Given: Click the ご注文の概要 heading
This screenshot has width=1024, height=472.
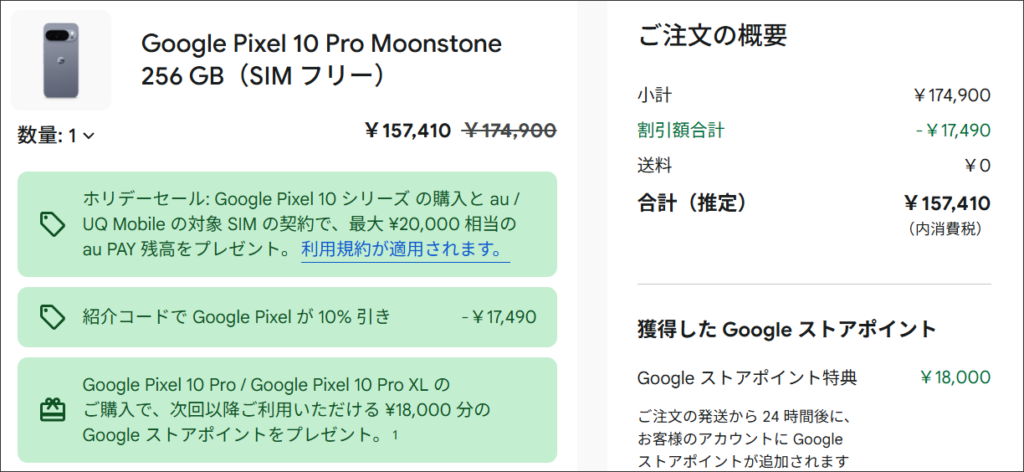Looking at the screenshot, I should click(x=712, y=36).
